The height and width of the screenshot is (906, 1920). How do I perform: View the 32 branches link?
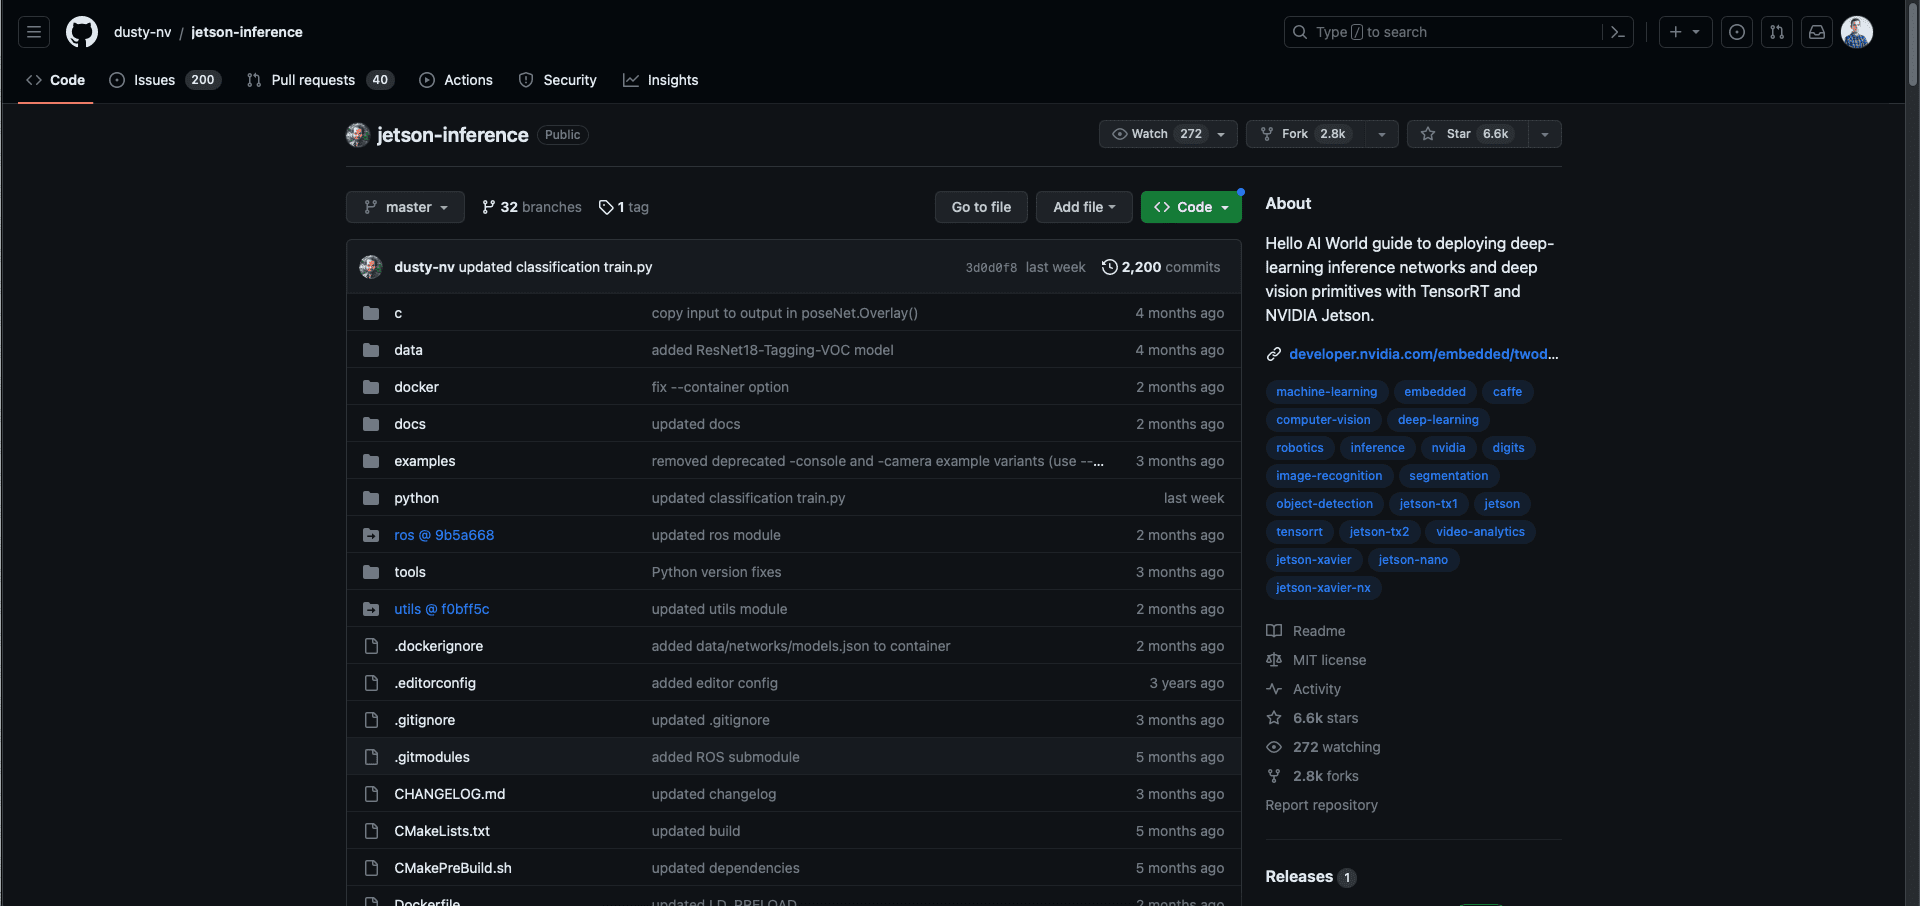532,207
